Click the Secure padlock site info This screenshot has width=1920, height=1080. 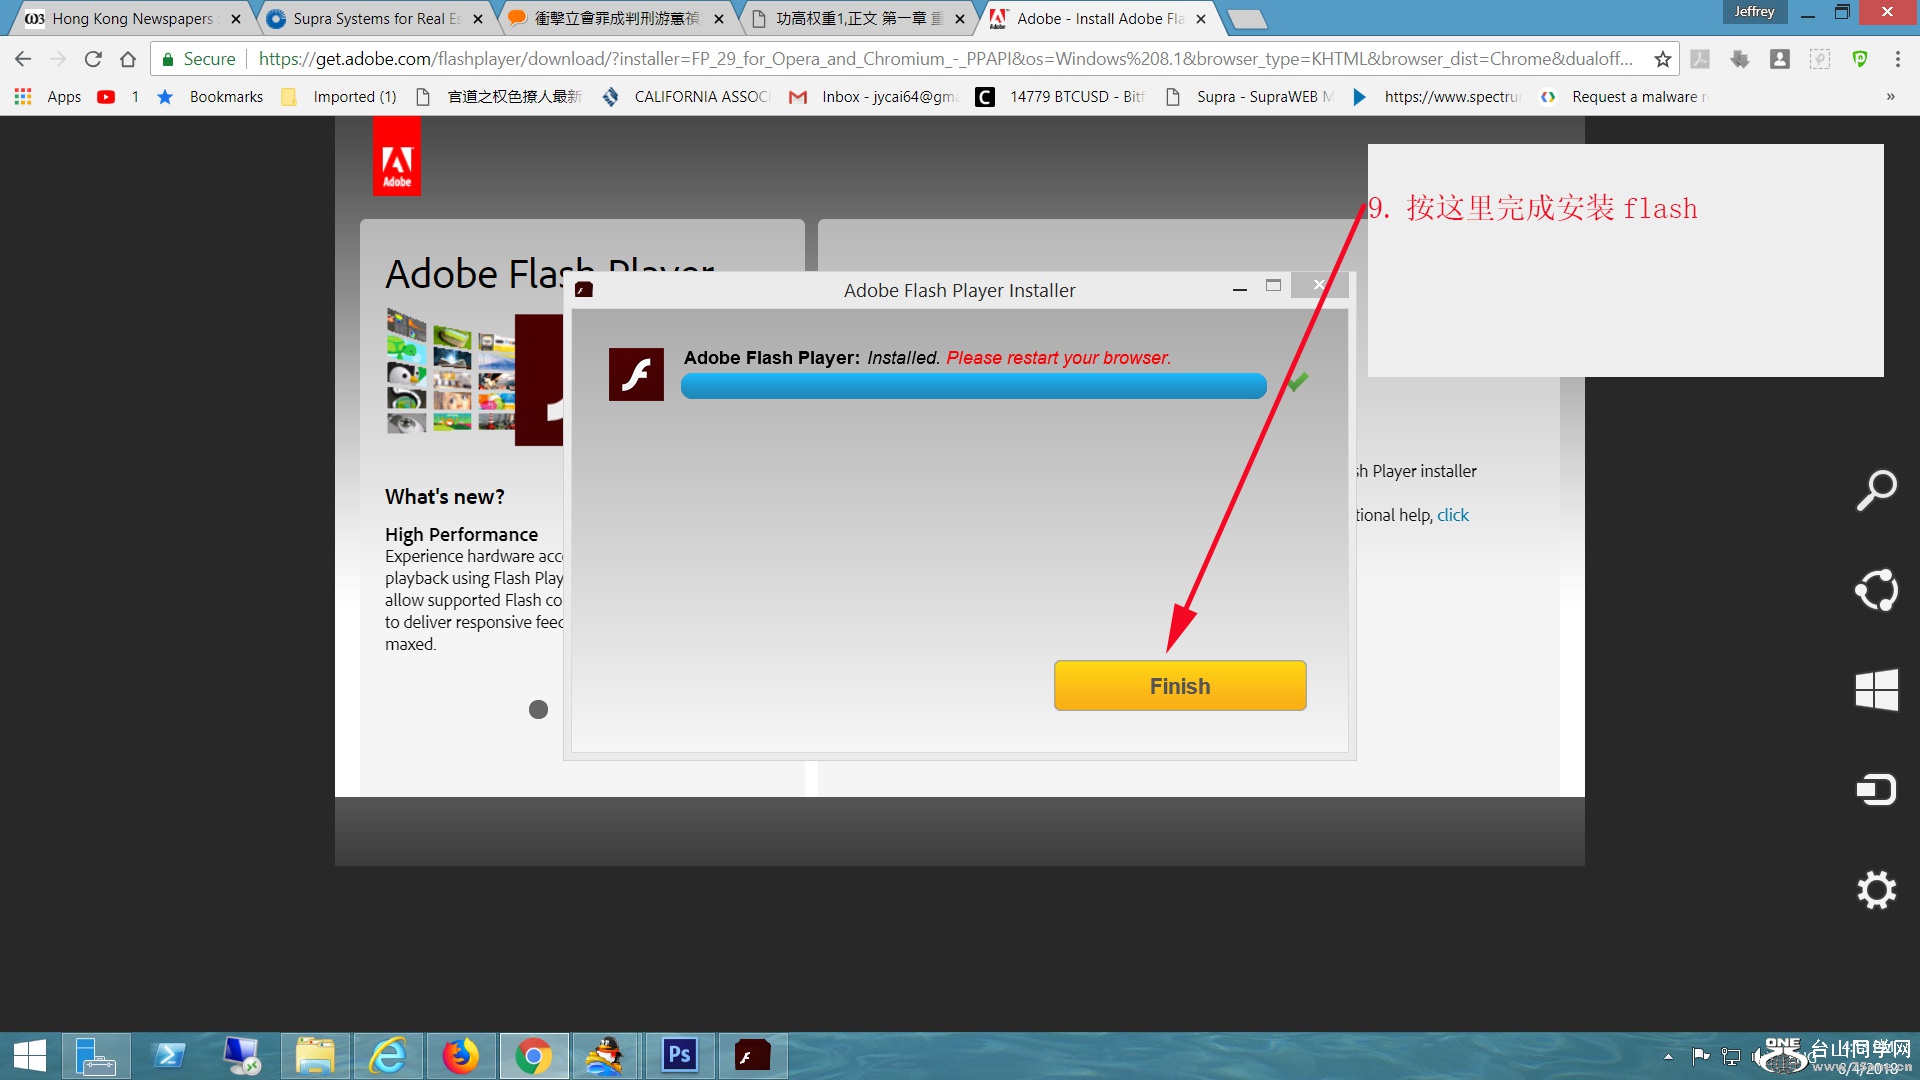click(198, 59)
